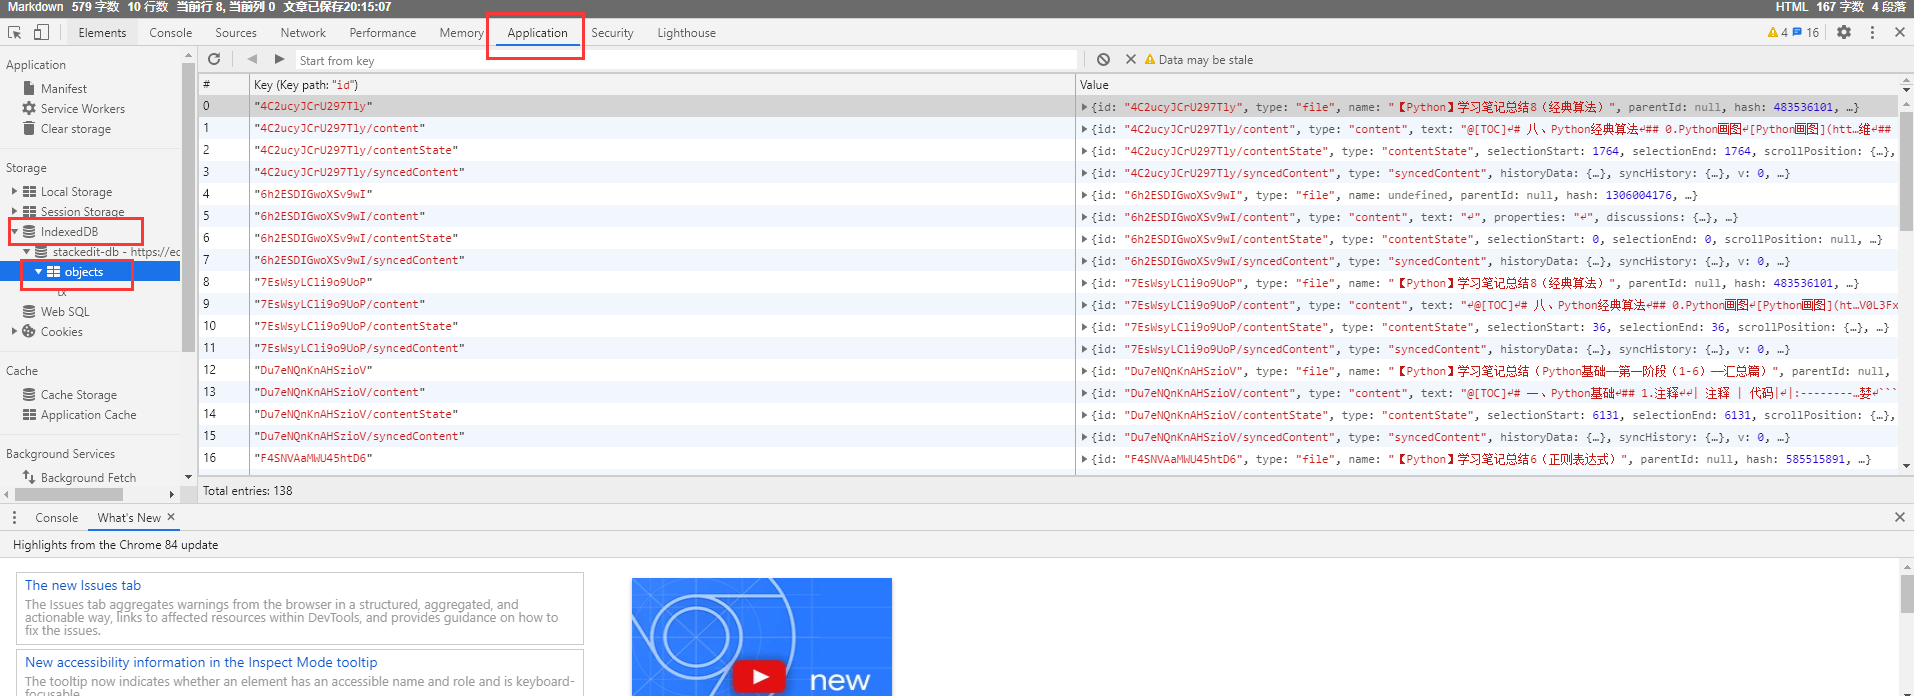
Task: Close the DevTools panel
Action: (x=1899, y=32)
